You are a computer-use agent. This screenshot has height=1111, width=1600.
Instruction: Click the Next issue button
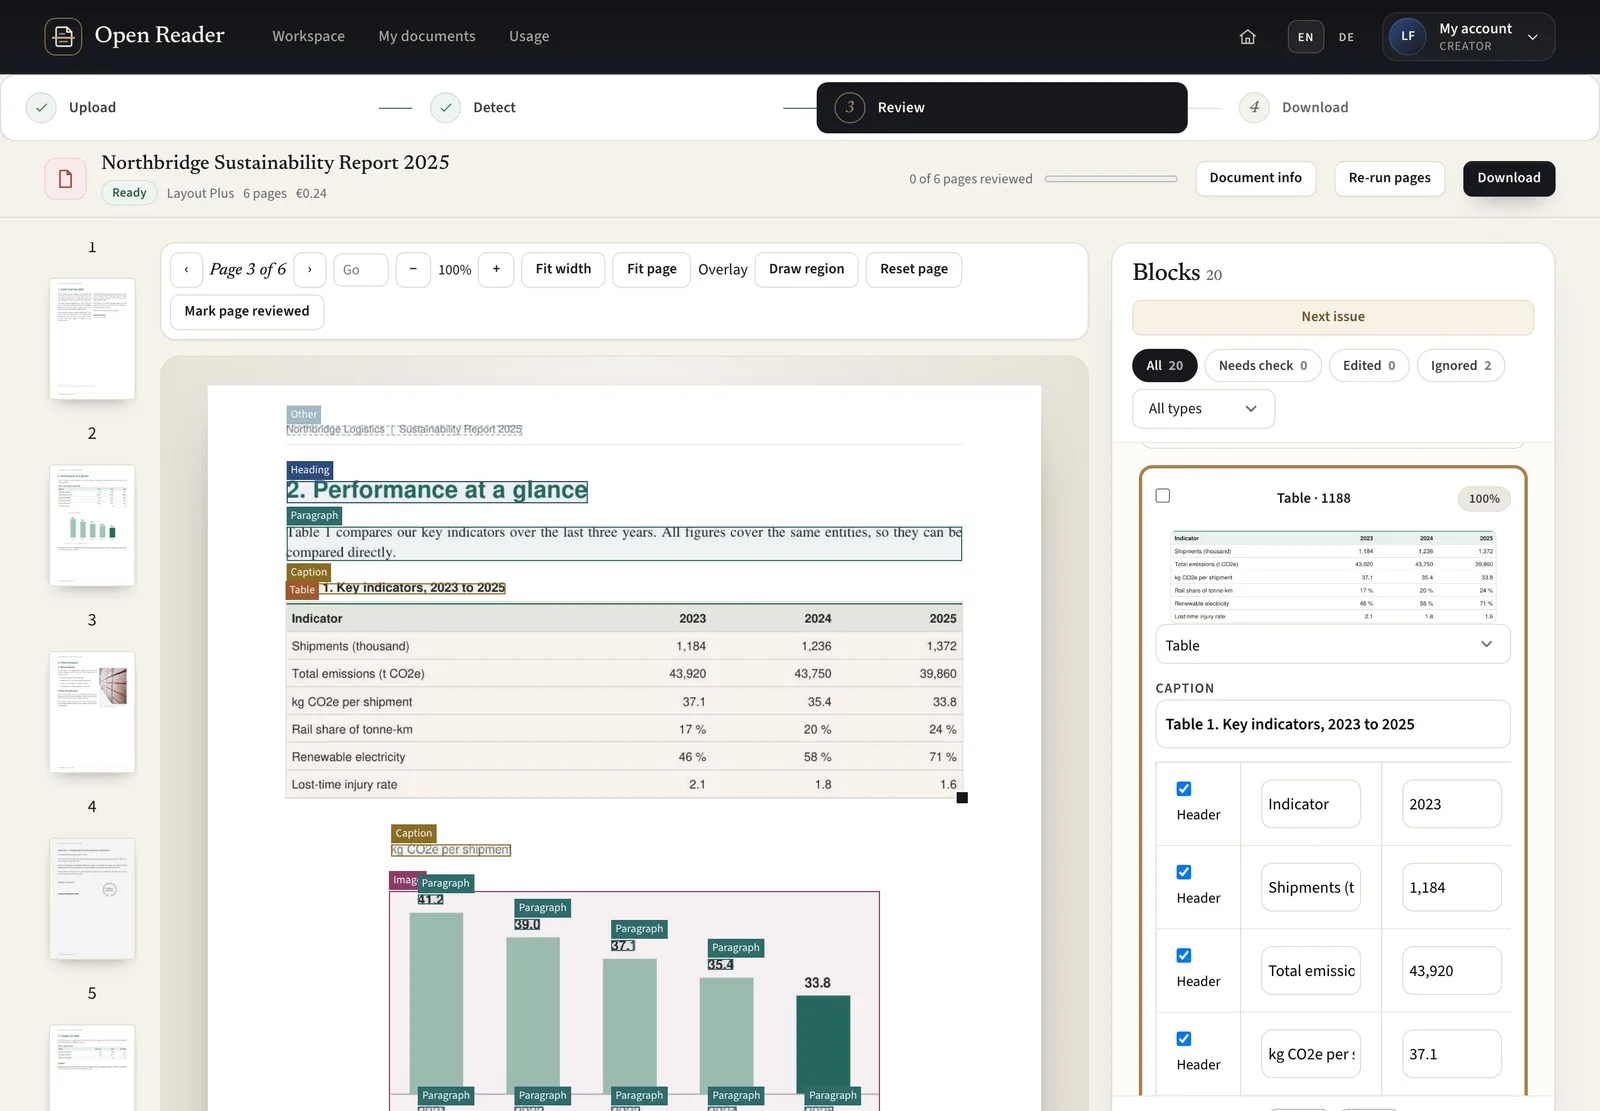pyautogui.click(x=1332, y=317)
